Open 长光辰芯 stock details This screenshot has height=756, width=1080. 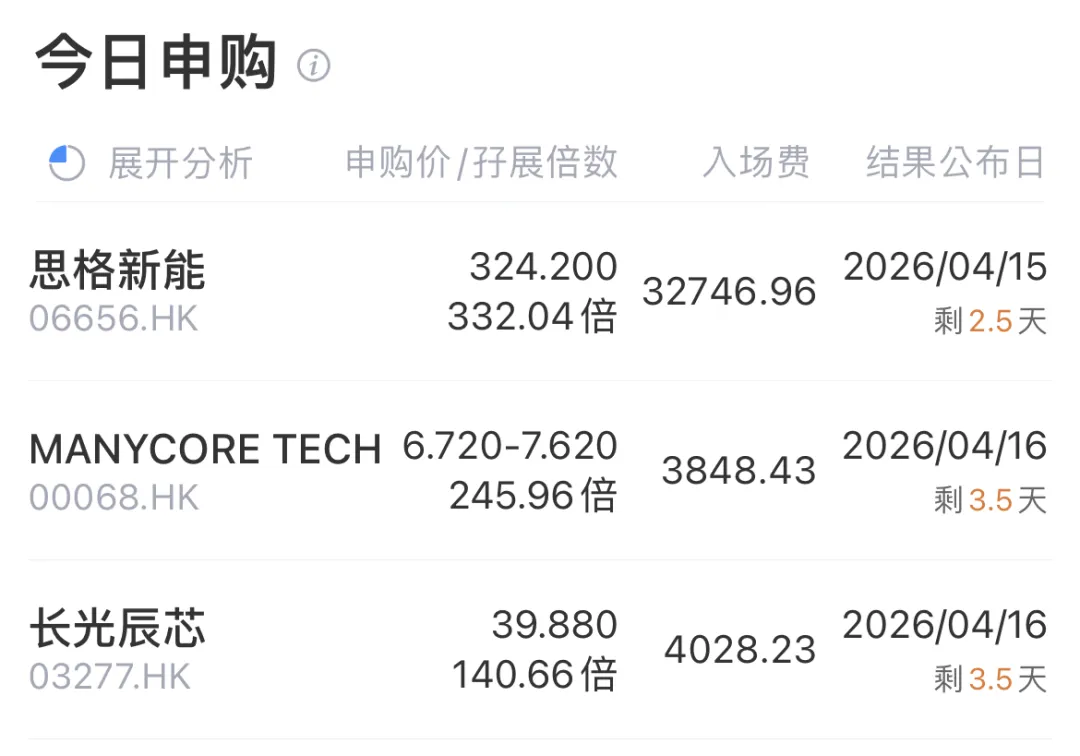click(118, 630)
